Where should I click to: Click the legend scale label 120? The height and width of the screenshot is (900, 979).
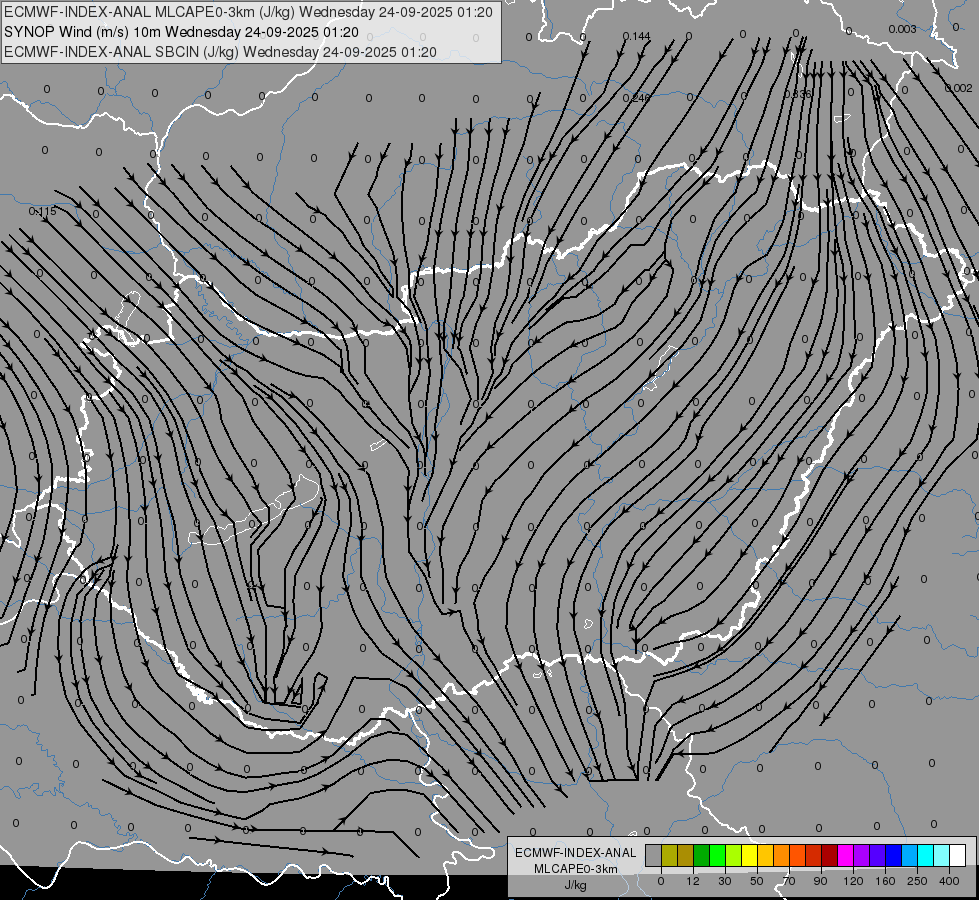pyautogui.click(x=853, y=881)
